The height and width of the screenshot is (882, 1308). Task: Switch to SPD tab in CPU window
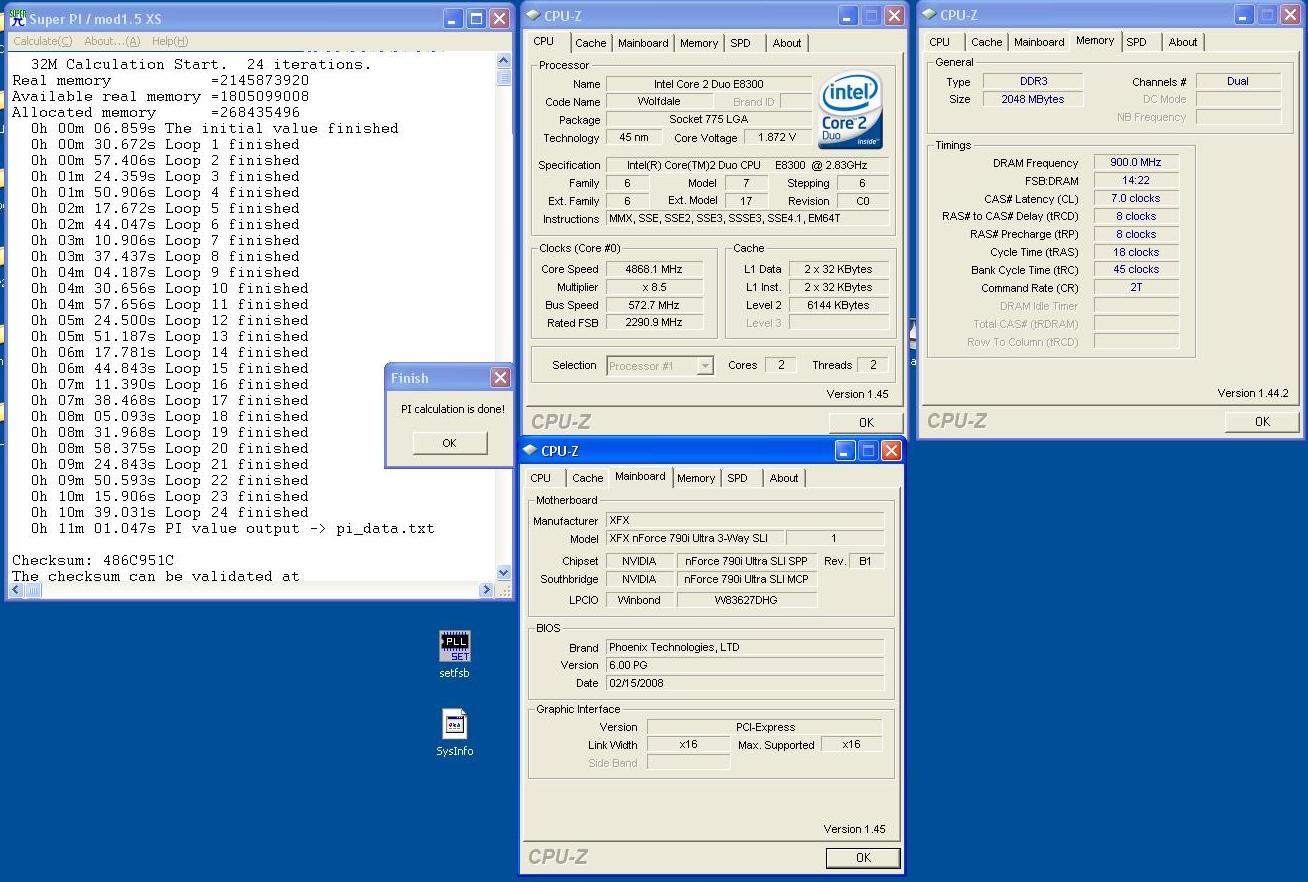[x=740, y=43]
